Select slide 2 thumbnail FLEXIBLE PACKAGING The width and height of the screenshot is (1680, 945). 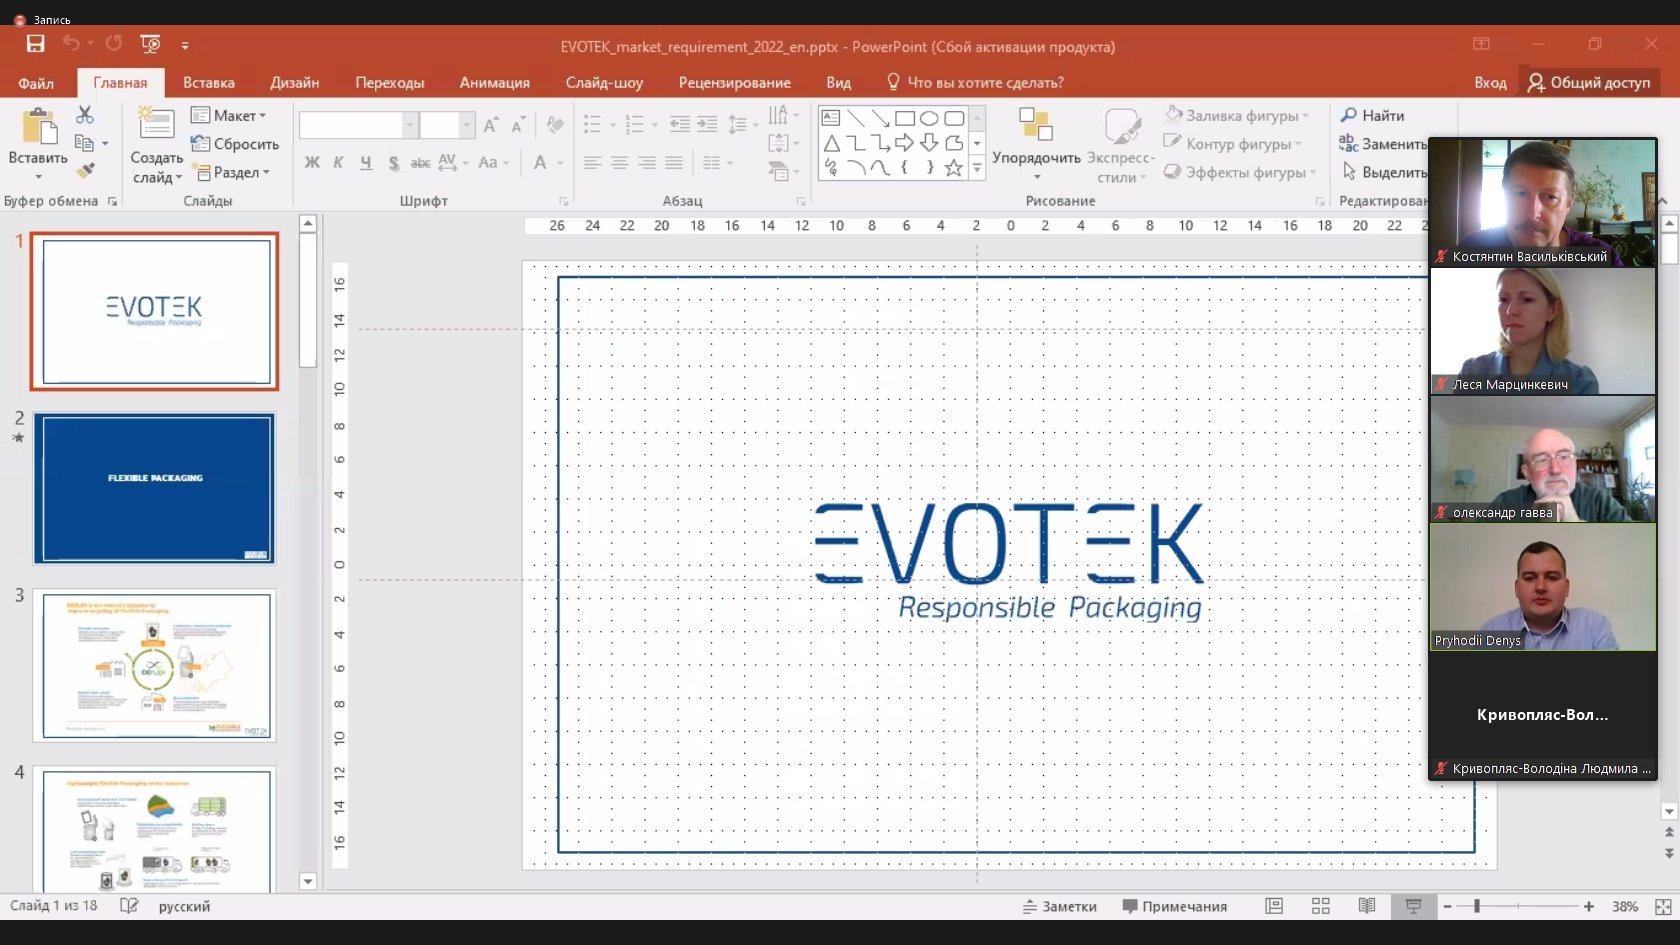154,489
